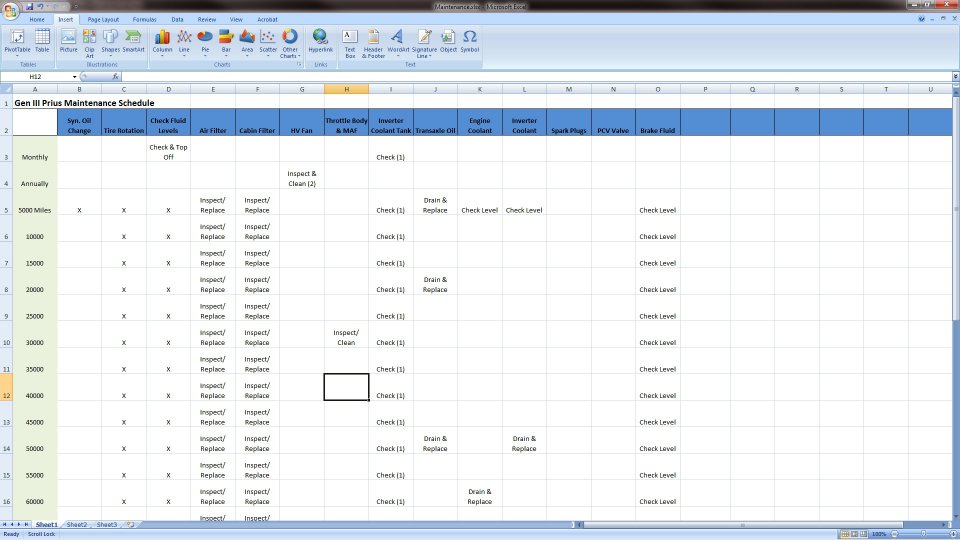Select the 'Brake Fluid' header cell
Screen dimensions: 960x540
pos(658,122)
